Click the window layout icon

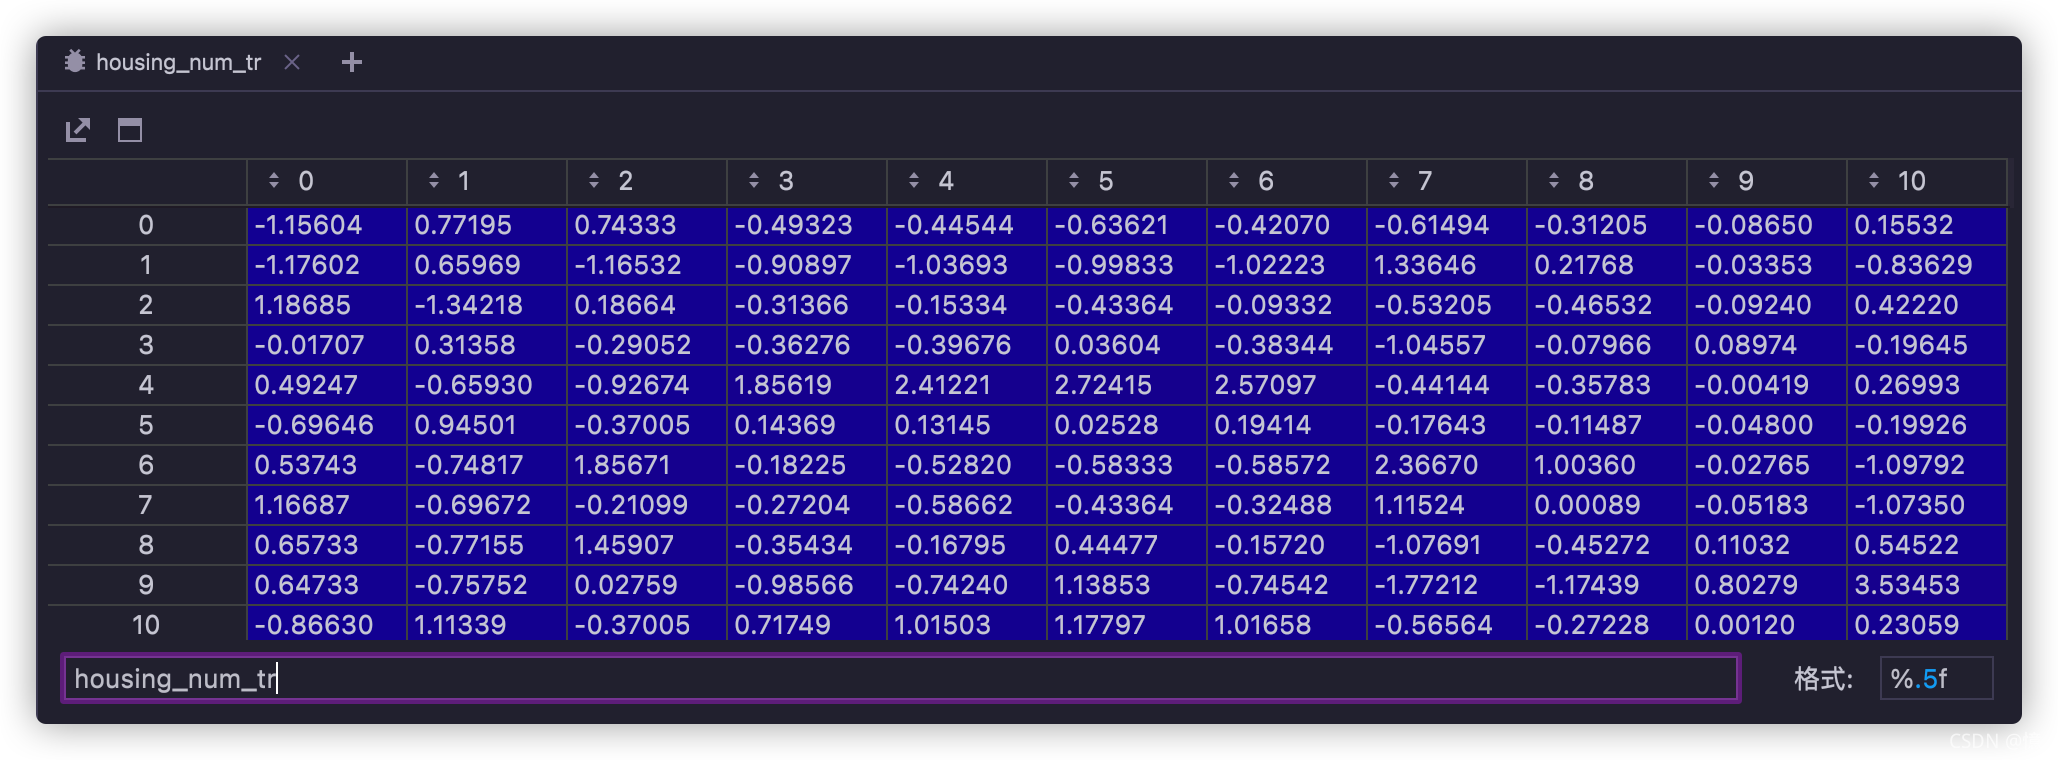coord(130,130)
